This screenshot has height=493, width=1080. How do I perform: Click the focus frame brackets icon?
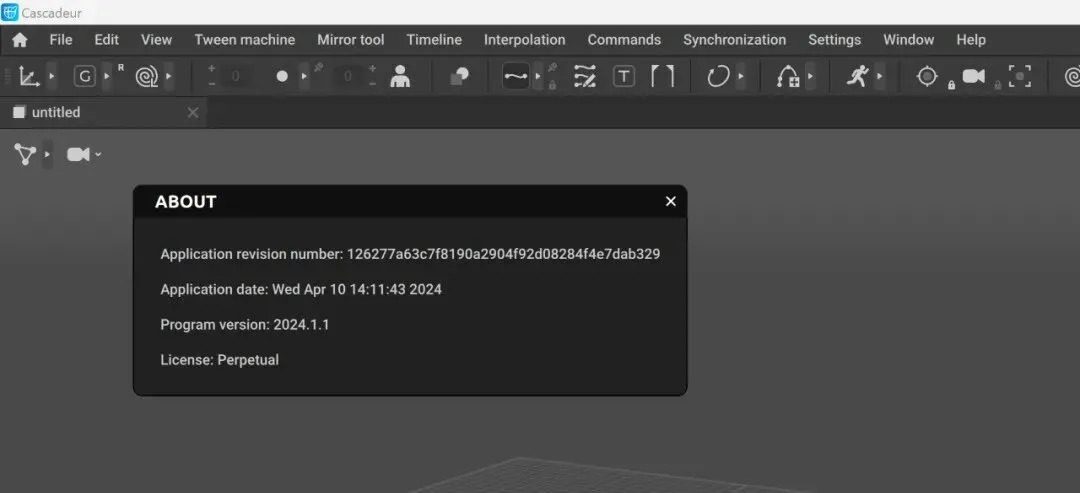tap(1020, 76)
